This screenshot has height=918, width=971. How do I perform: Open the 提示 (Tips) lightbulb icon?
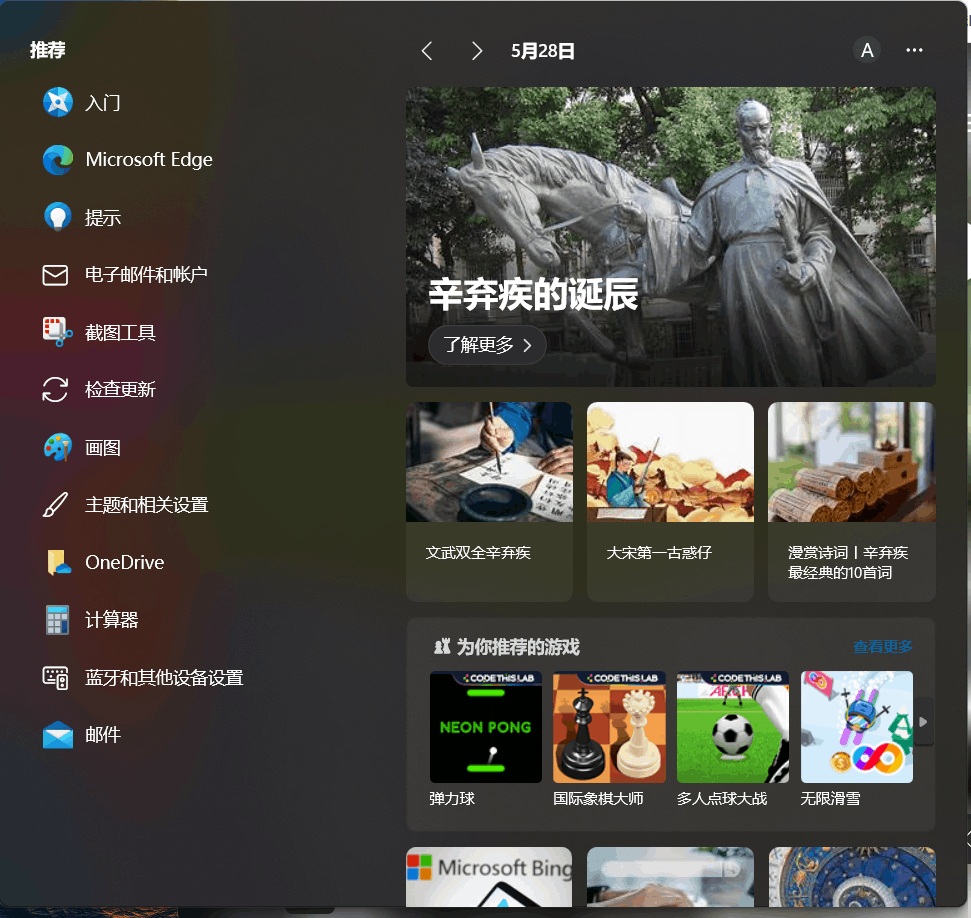(x=58, y=217)
